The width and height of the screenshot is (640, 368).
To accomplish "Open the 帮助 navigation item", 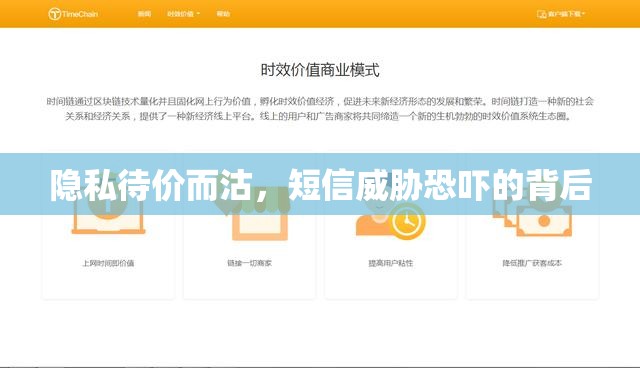I will (223, 14).
